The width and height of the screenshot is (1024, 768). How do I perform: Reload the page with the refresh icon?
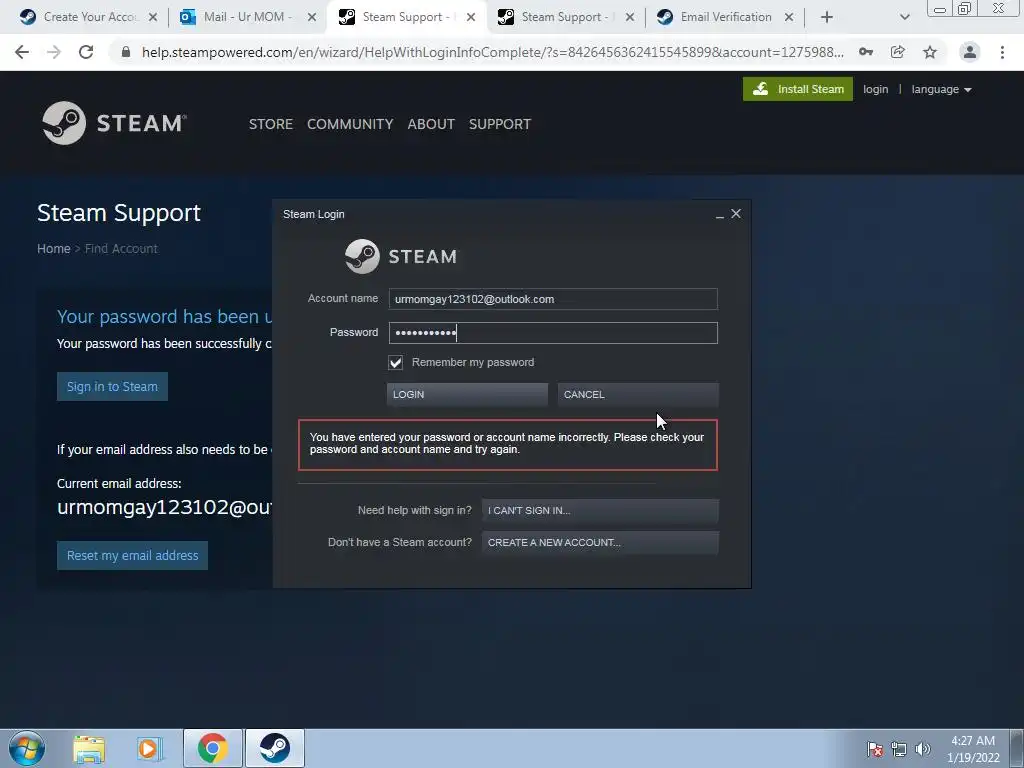click(x=86, y=52)
